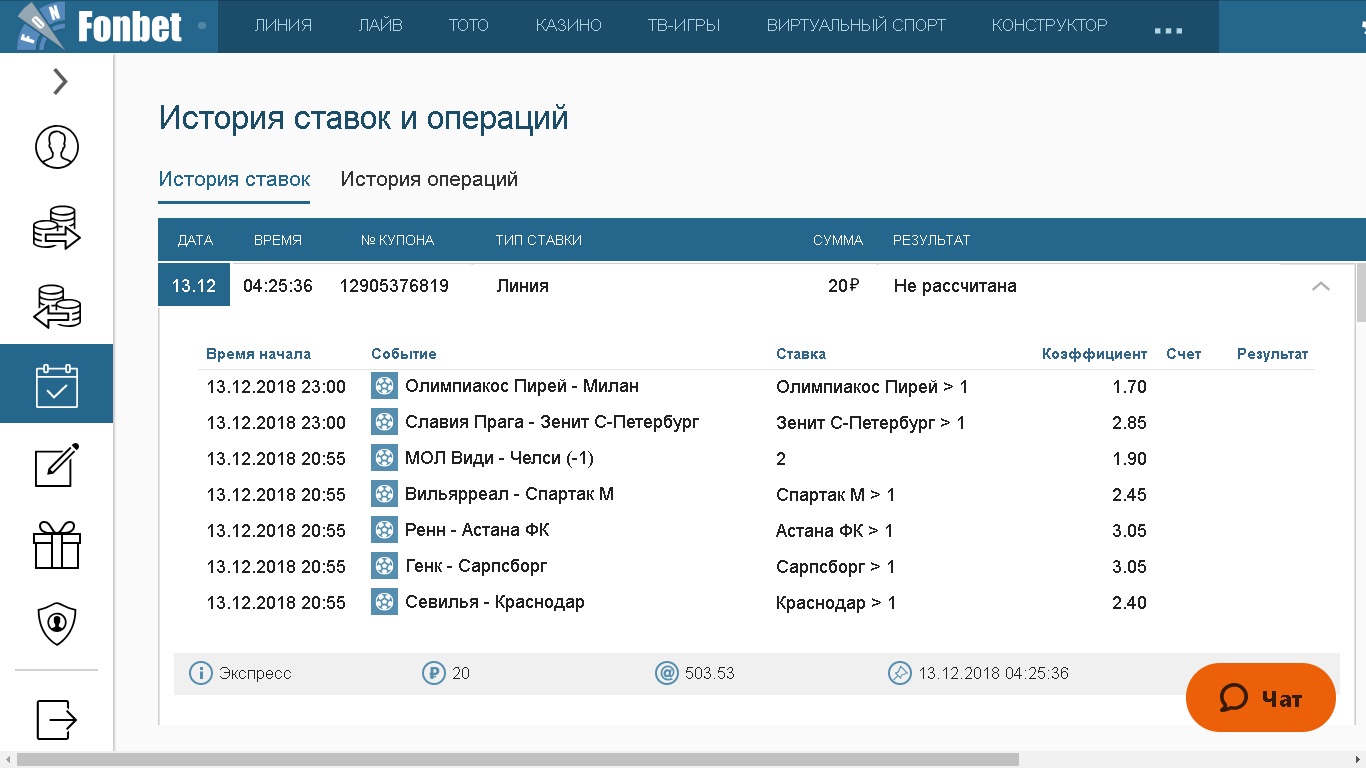Click the deposit coins icon in sidebar

click(57, 227)
